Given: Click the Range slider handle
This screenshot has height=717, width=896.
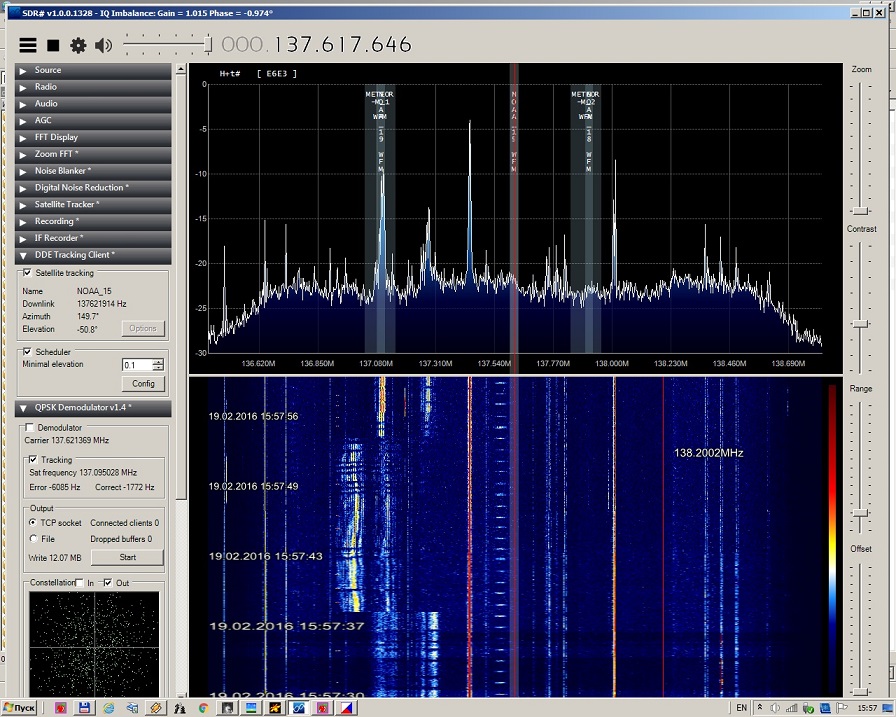Looking at the screenshot, I should coord(861,513).
